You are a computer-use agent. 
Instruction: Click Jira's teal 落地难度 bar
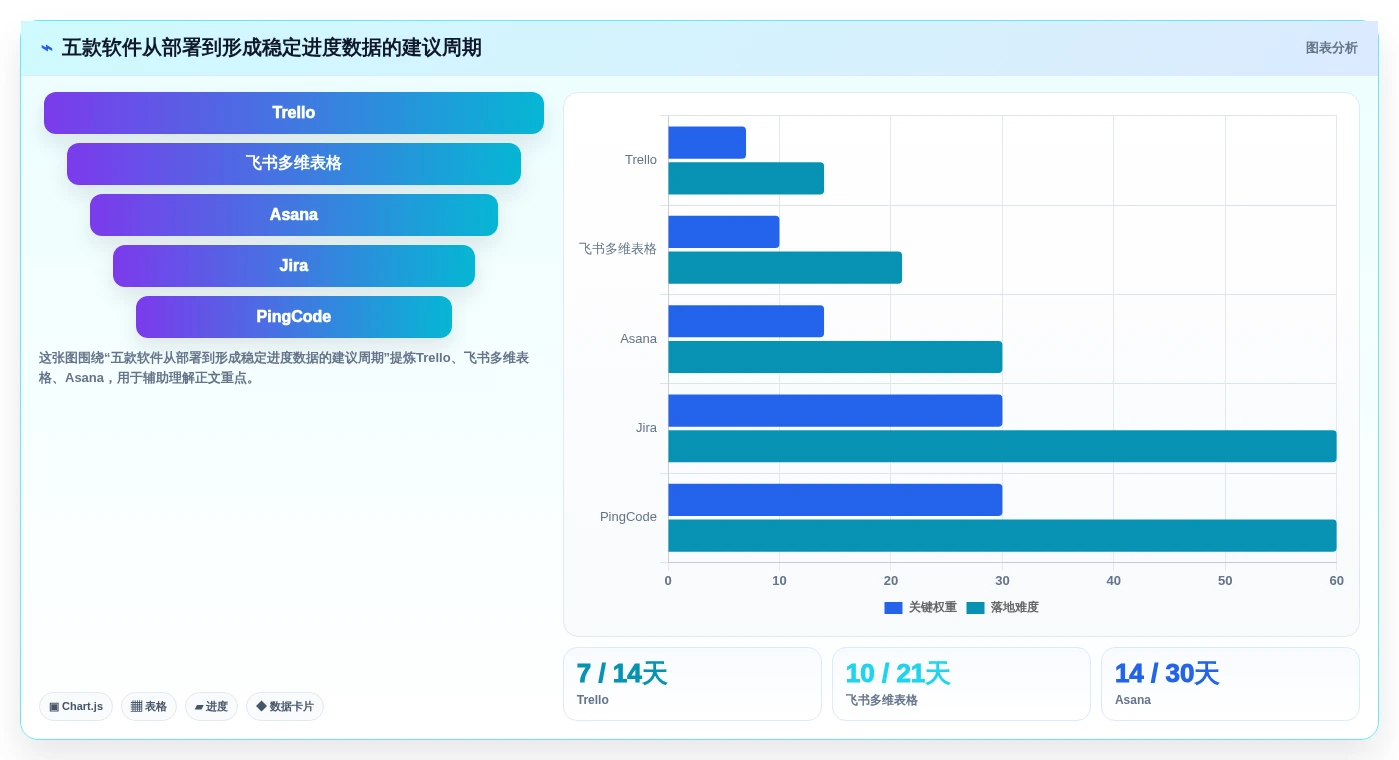coord(1002,446)
